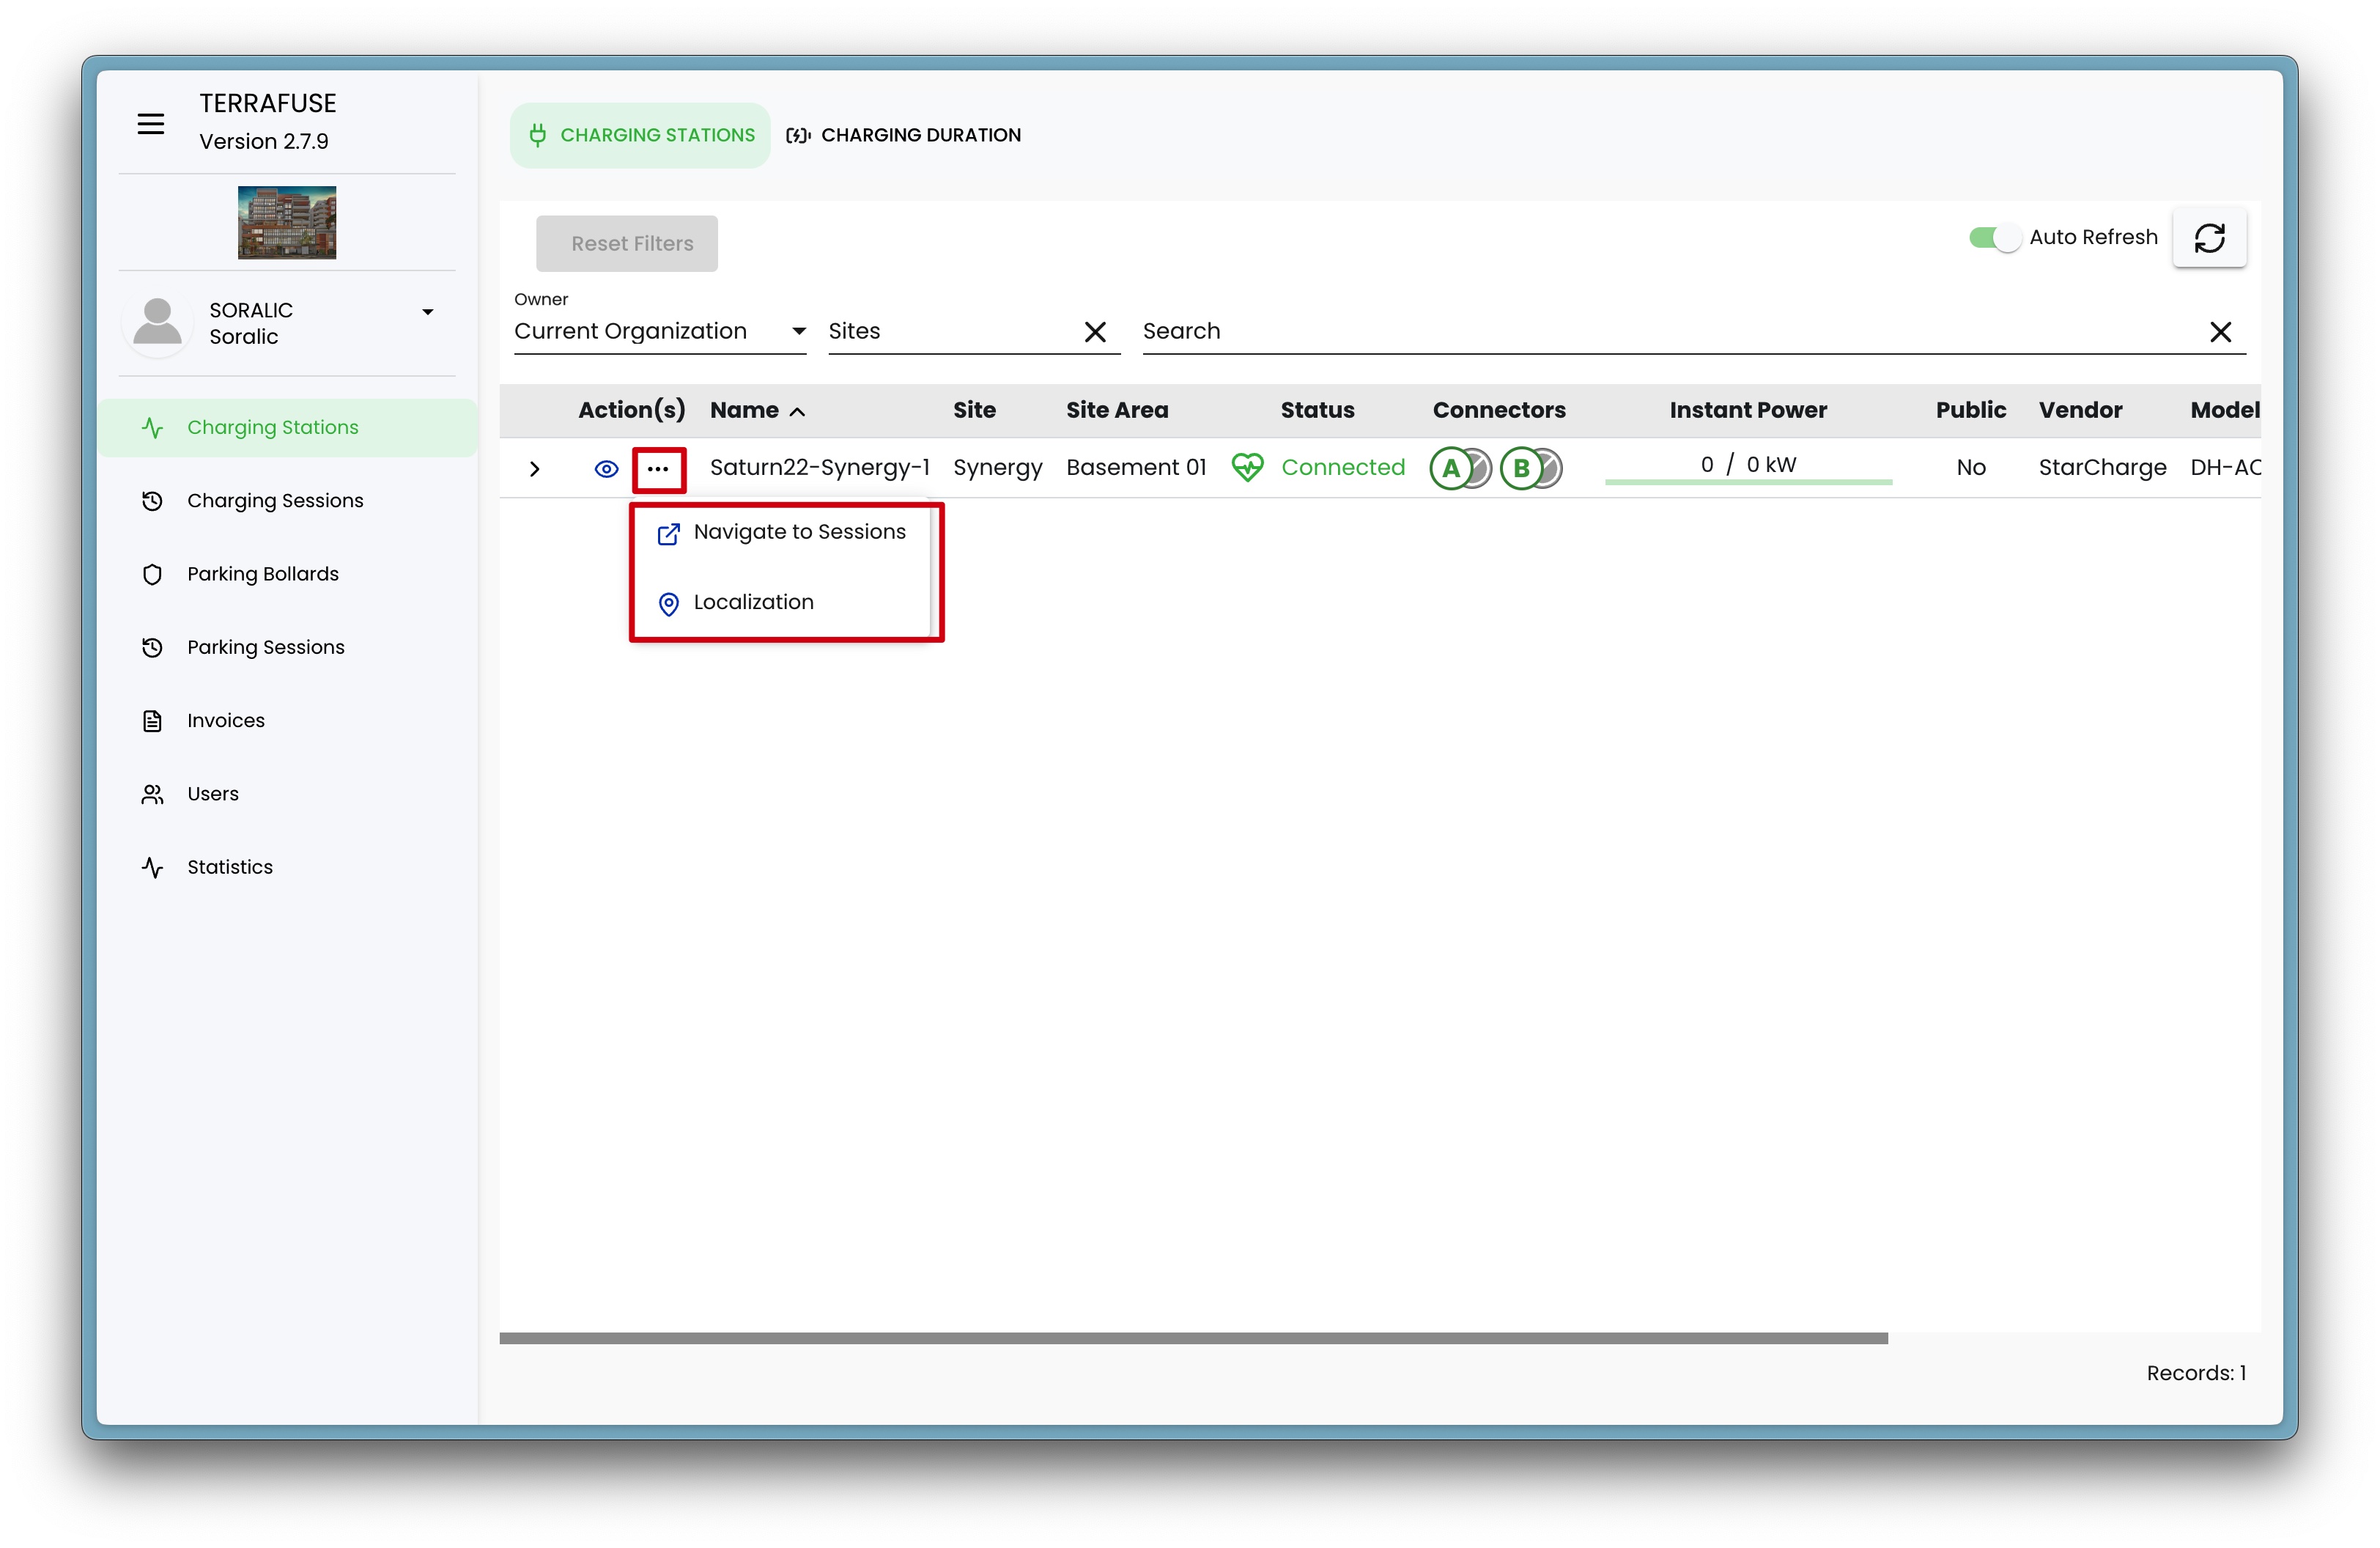Click the eye icon for Saturn22-Synergy-1
This screenshot has height=1548, width=2380.
pos(606,469)
